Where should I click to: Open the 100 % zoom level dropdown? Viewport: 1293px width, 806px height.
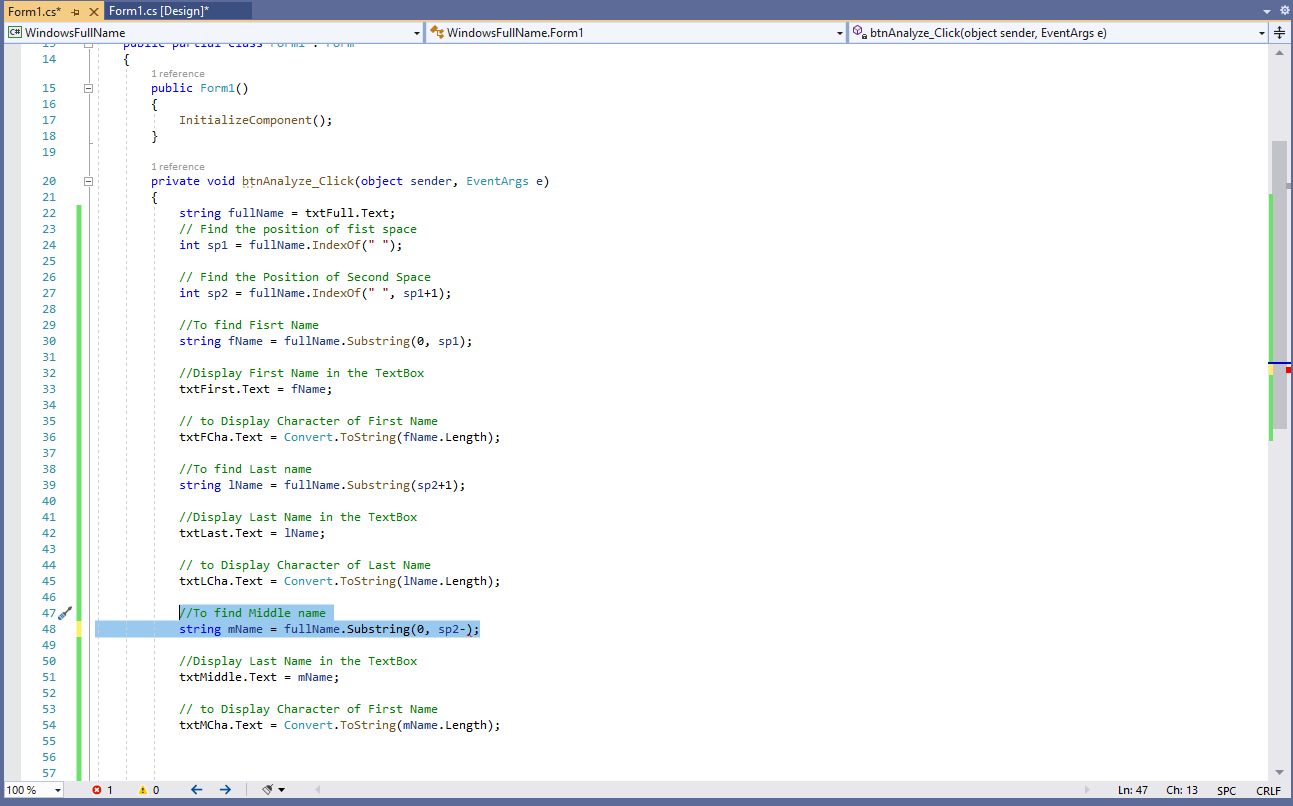tap(57, 790)
